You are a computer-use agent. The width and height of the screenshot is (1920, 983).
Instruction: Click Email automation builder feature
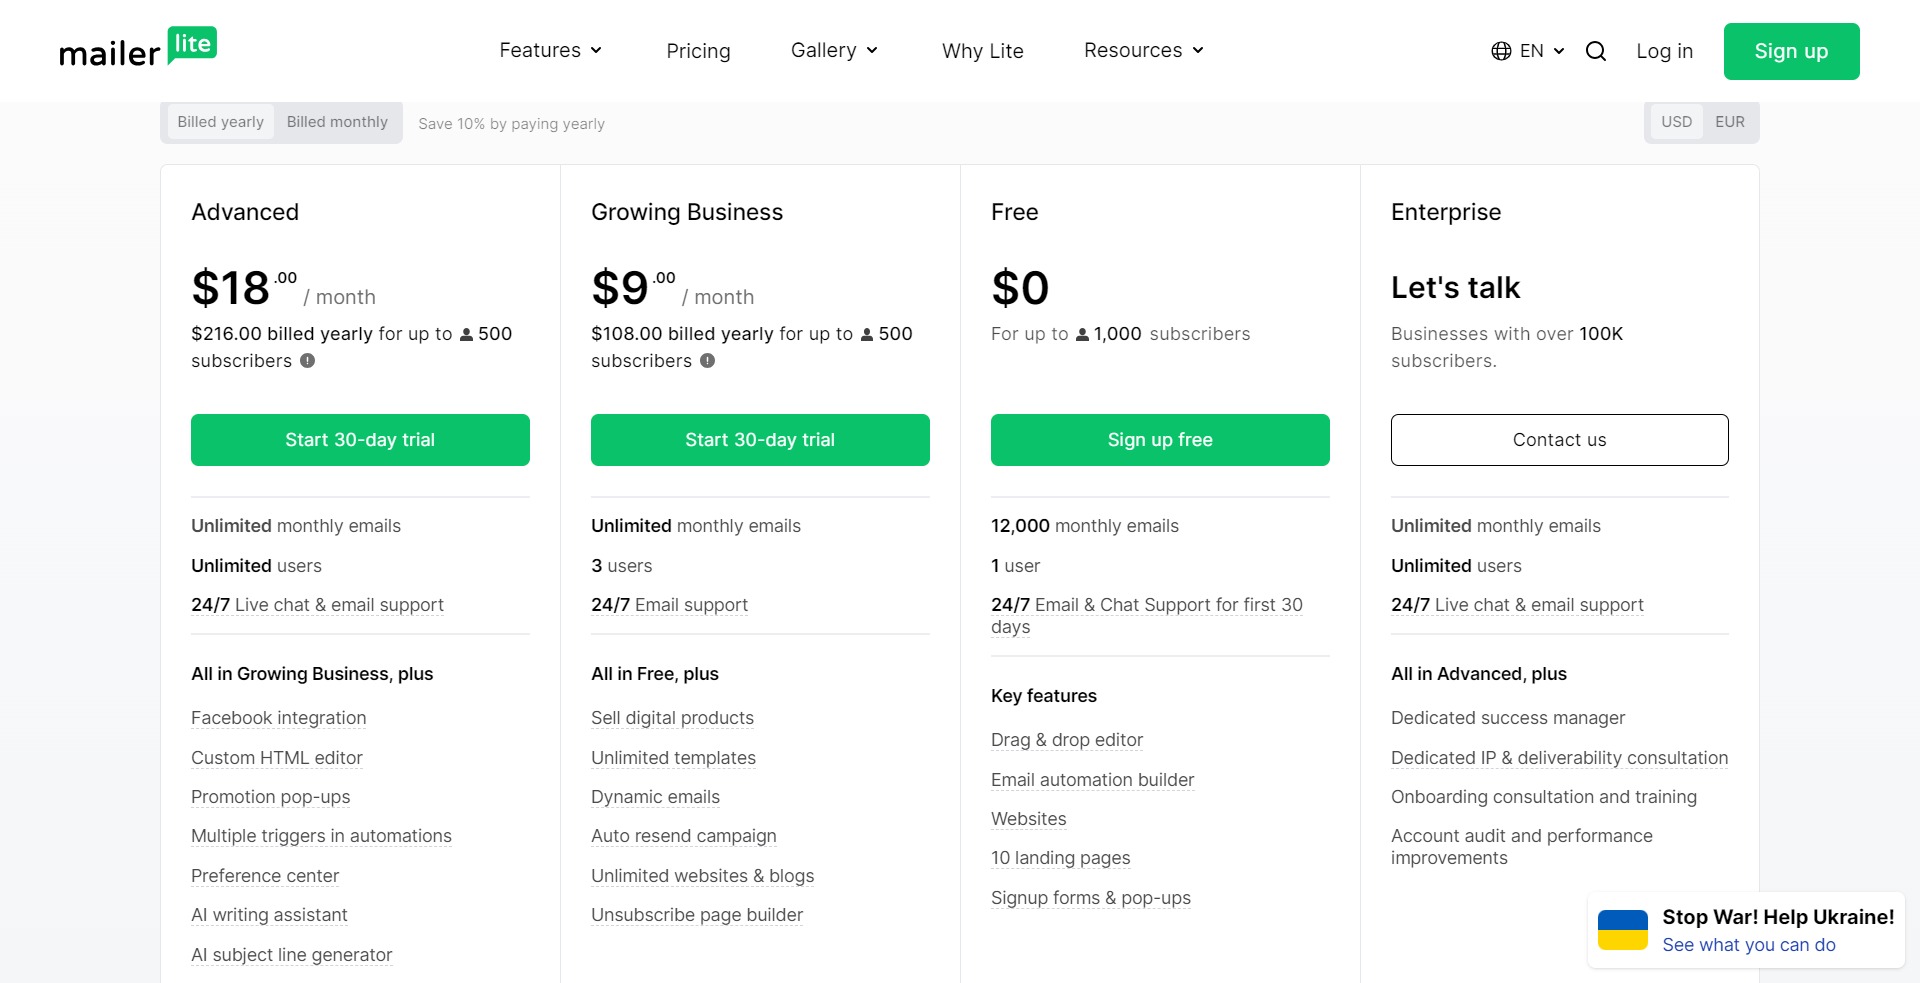click(1092, 780)
